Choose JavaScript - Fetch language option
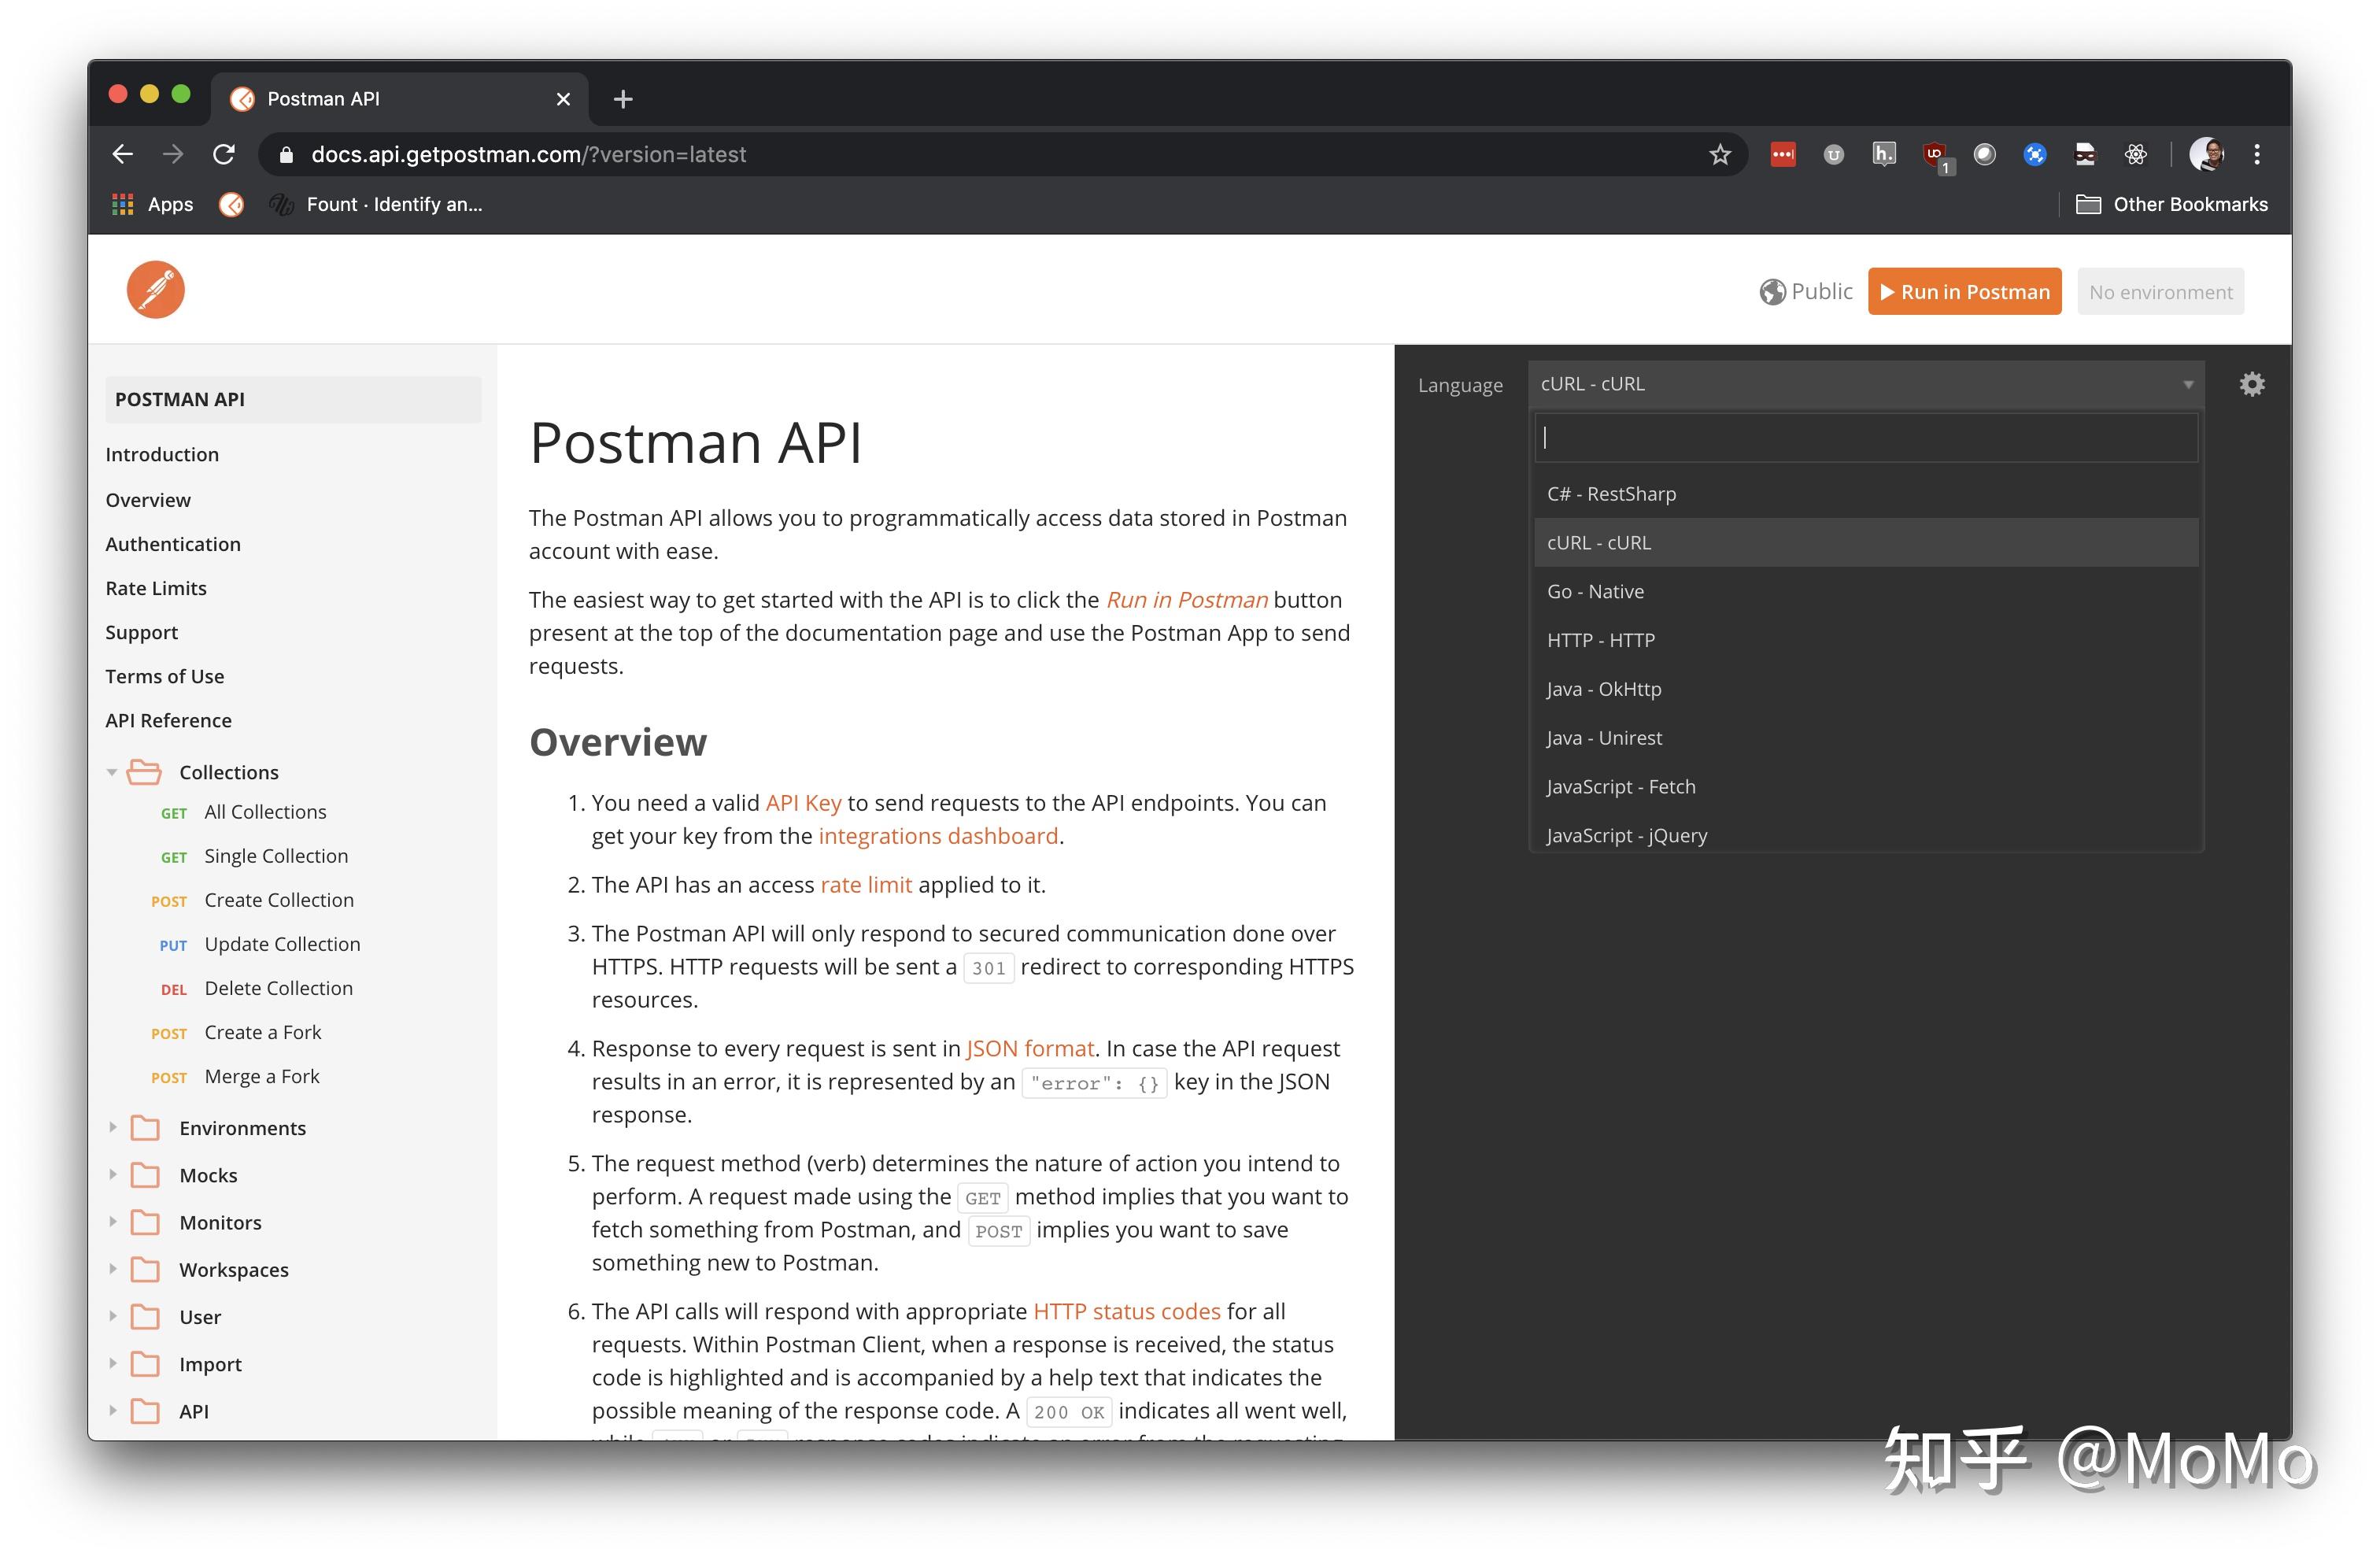Screen dimensions: 2380x1557 [1621, 786]
